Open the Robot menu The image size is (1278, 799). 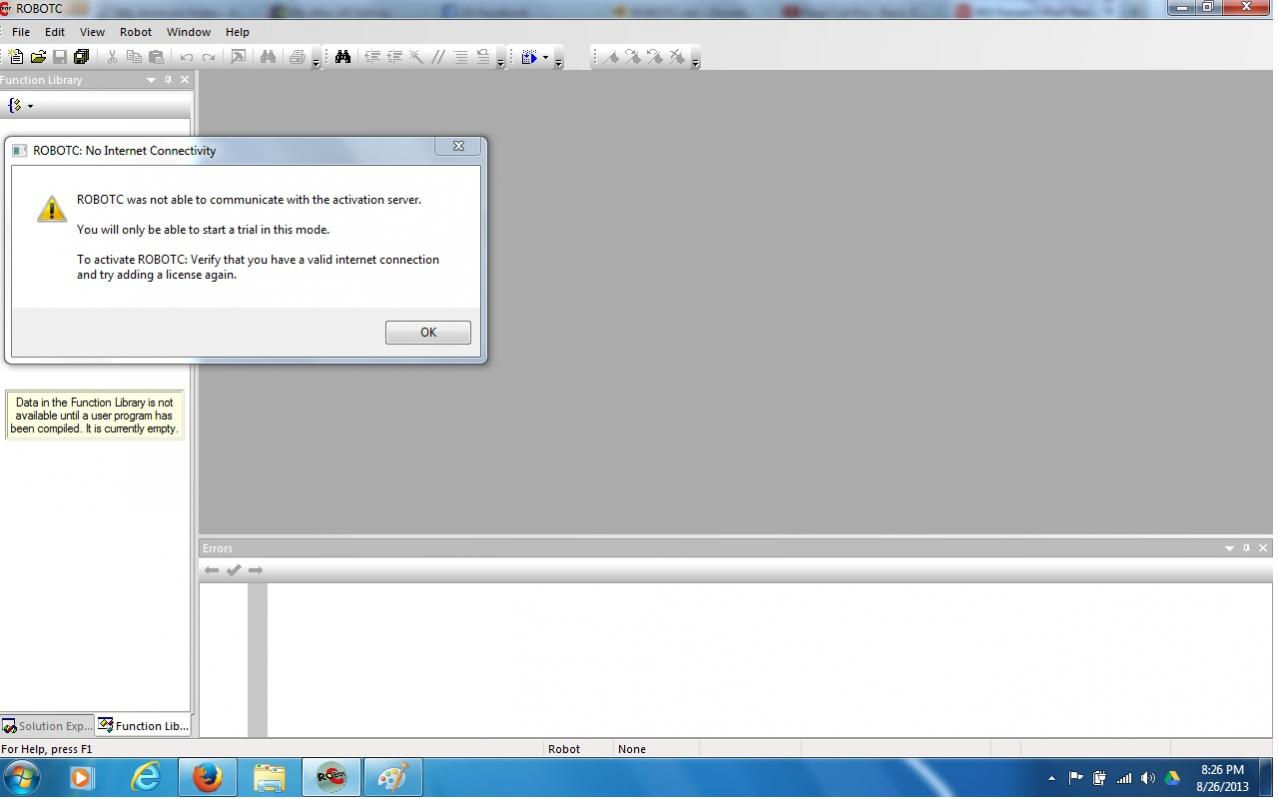click(136, 32)
